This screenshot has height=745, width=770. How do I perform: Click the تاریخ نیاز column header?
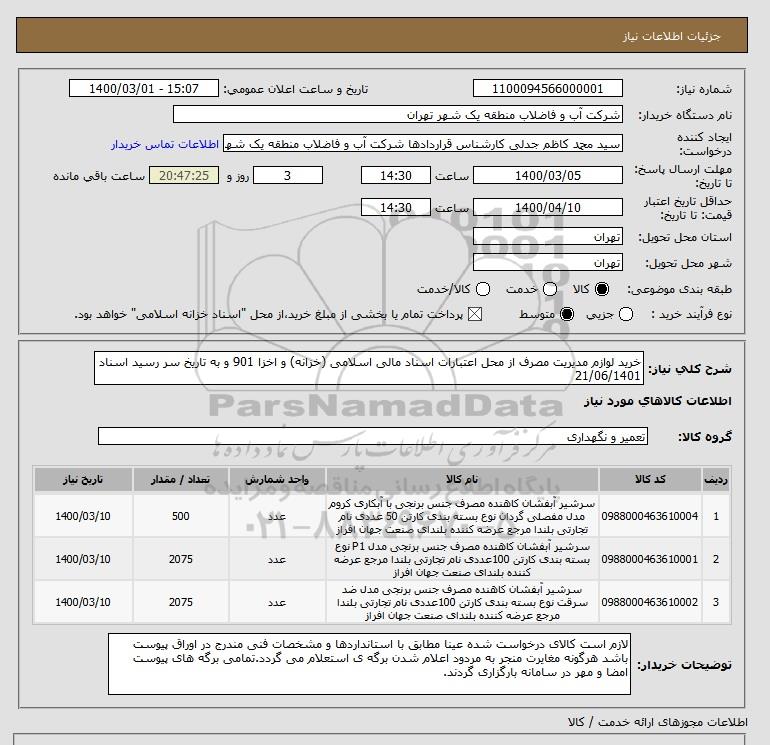[83, 479]
